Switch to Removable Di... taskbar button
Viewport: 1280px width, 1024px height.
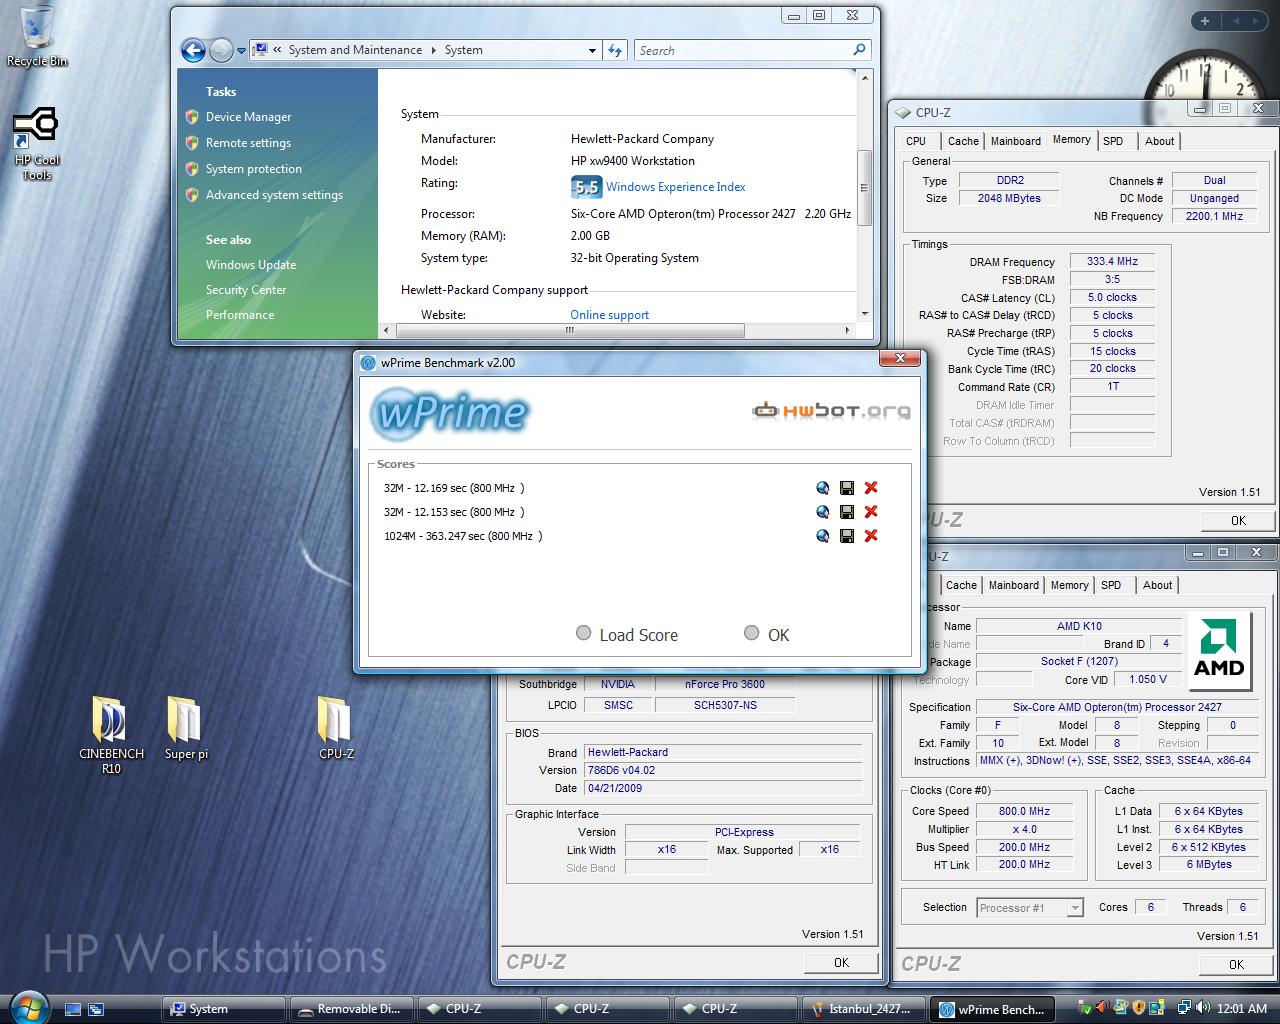[x=351, y=1009]
